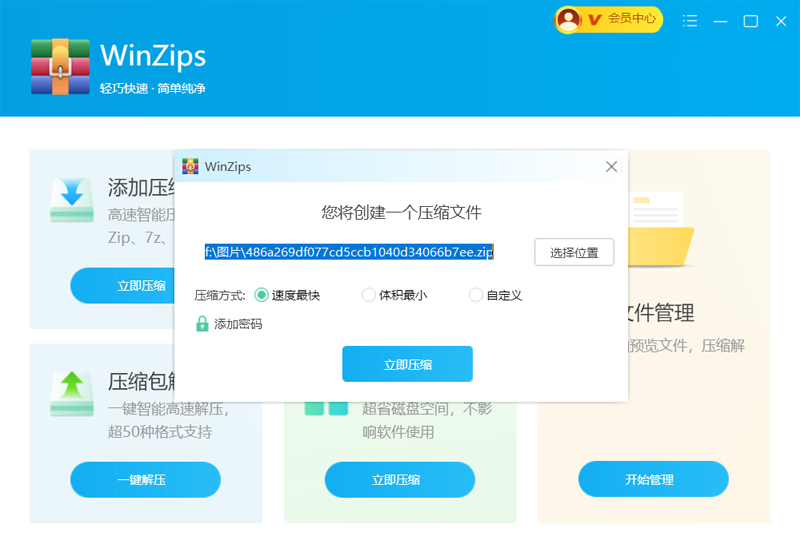
Task: Close the WinZips main window
Action: coord(781,21)
